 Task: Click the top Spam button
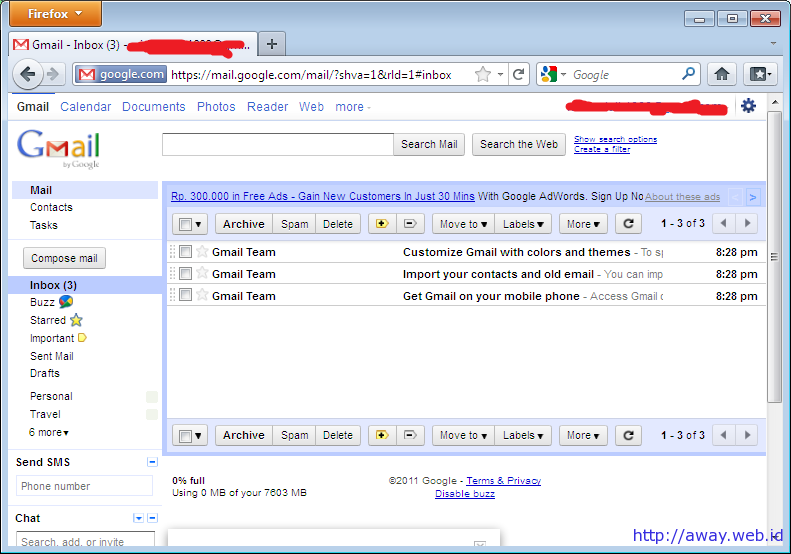295,224
